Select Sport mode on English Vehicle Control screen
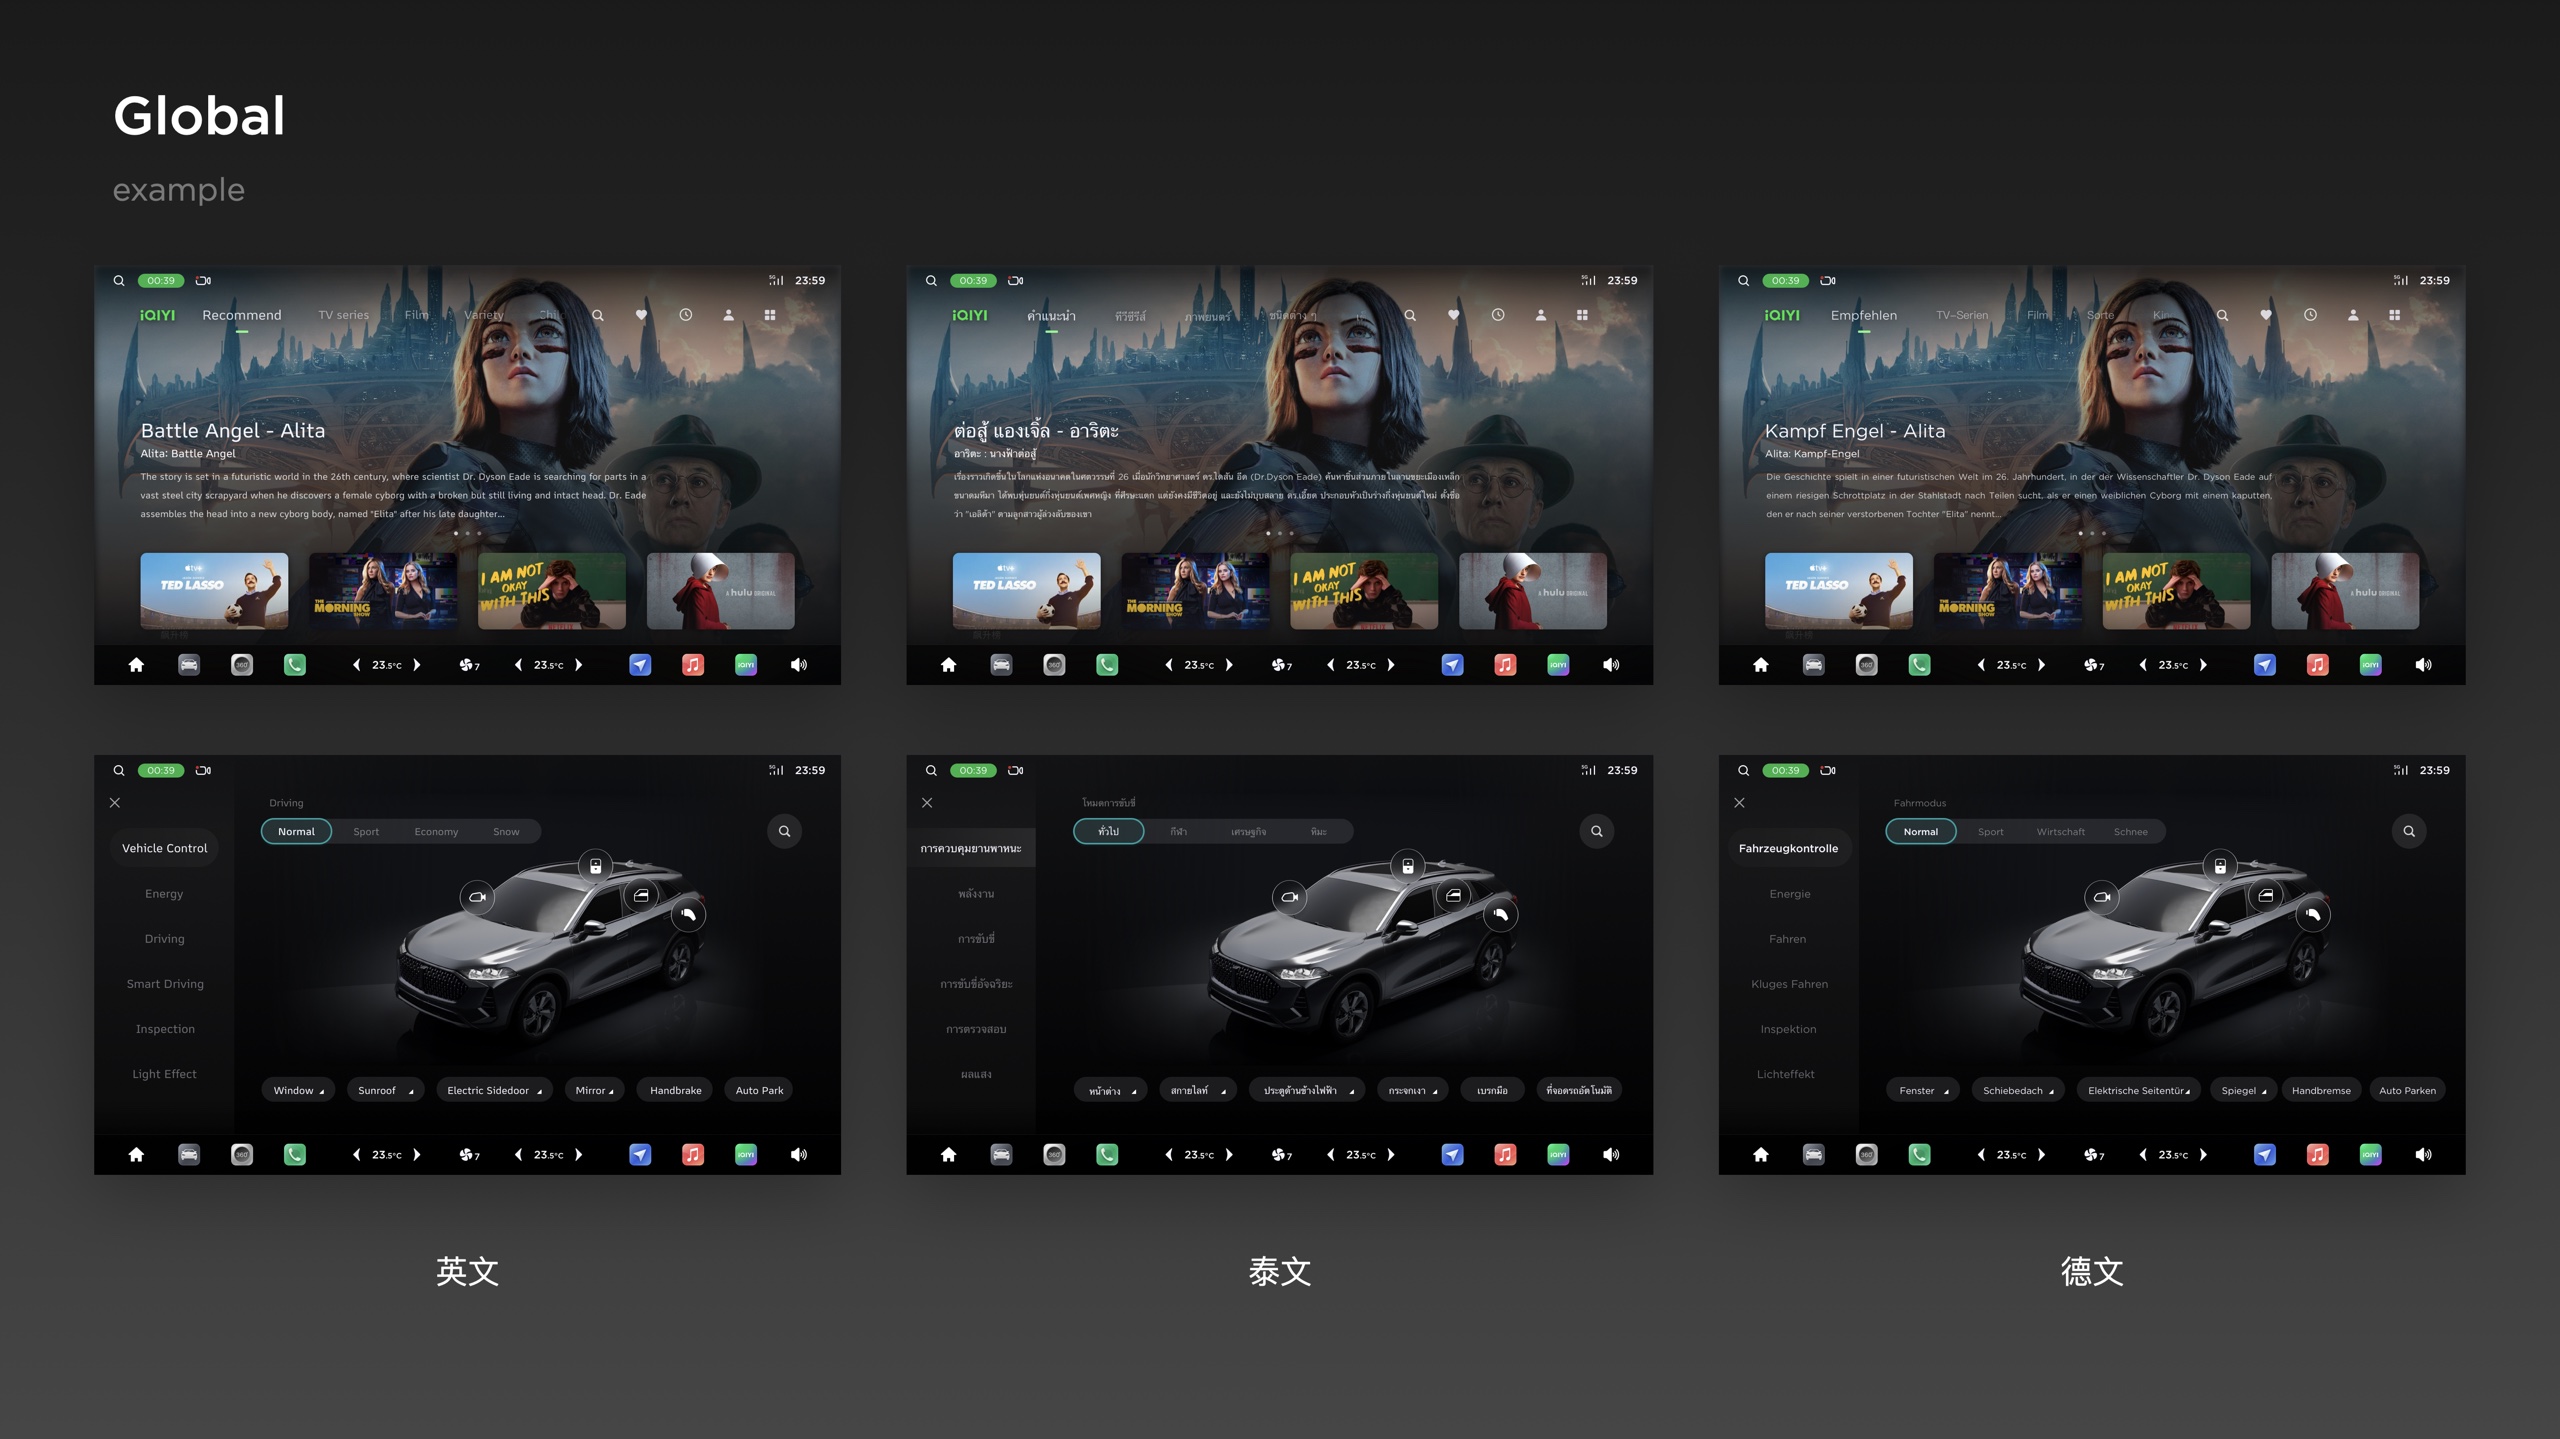Screen dimensions: 2560x1439 (366, 832)
